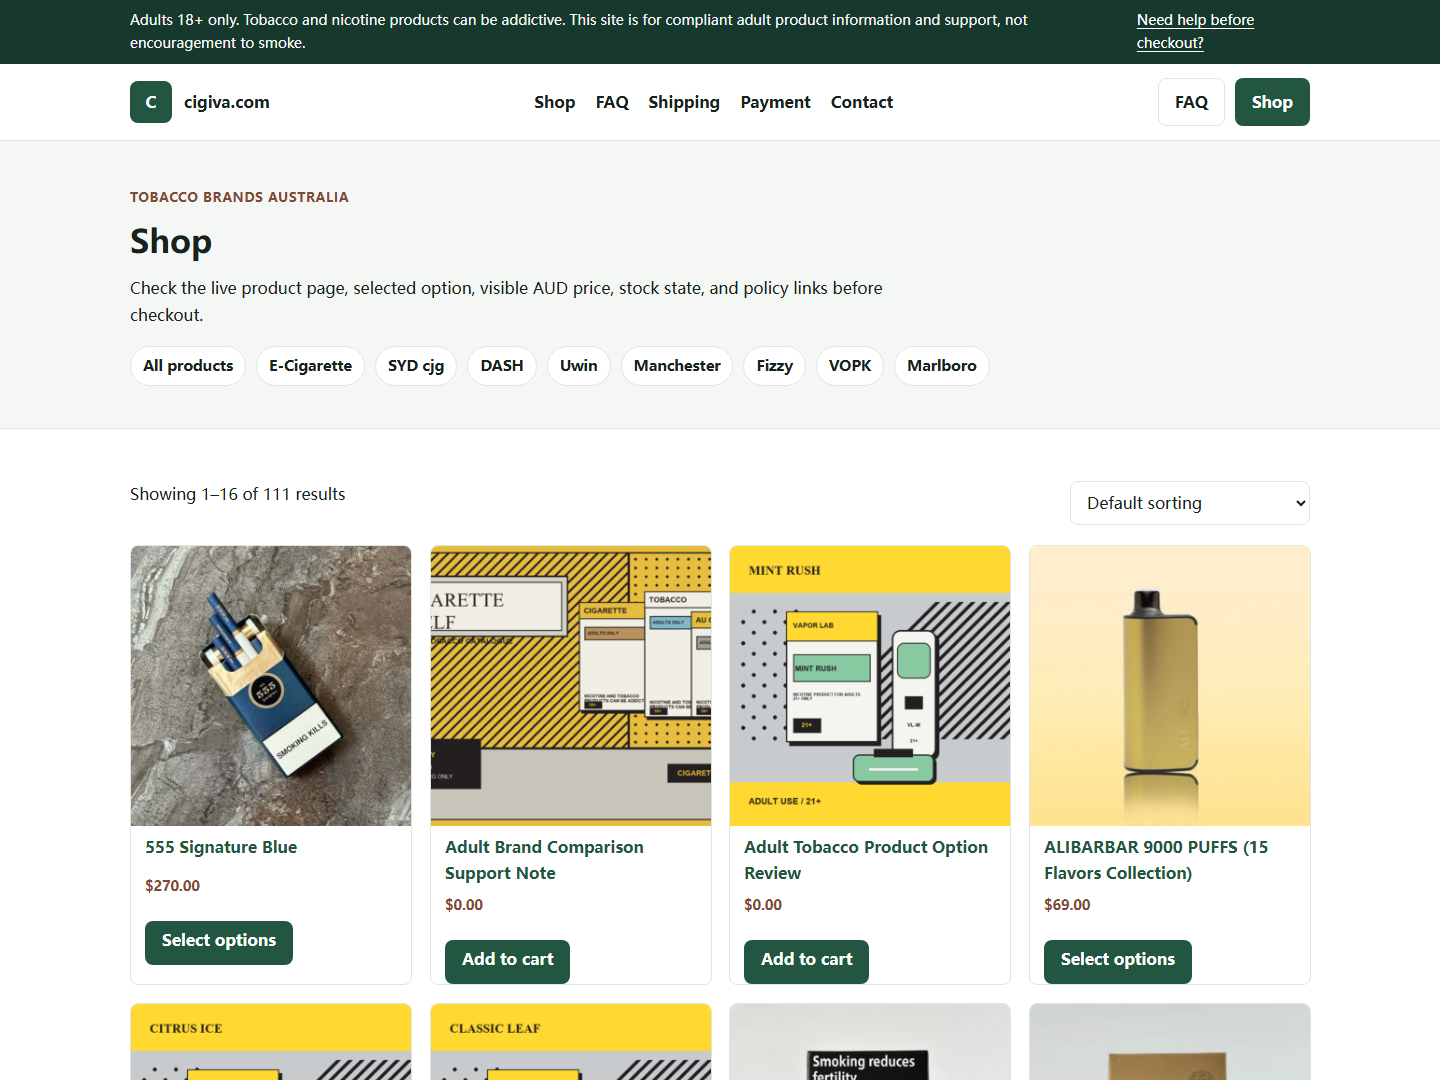Open the Mint Rush product option review image

870,686
